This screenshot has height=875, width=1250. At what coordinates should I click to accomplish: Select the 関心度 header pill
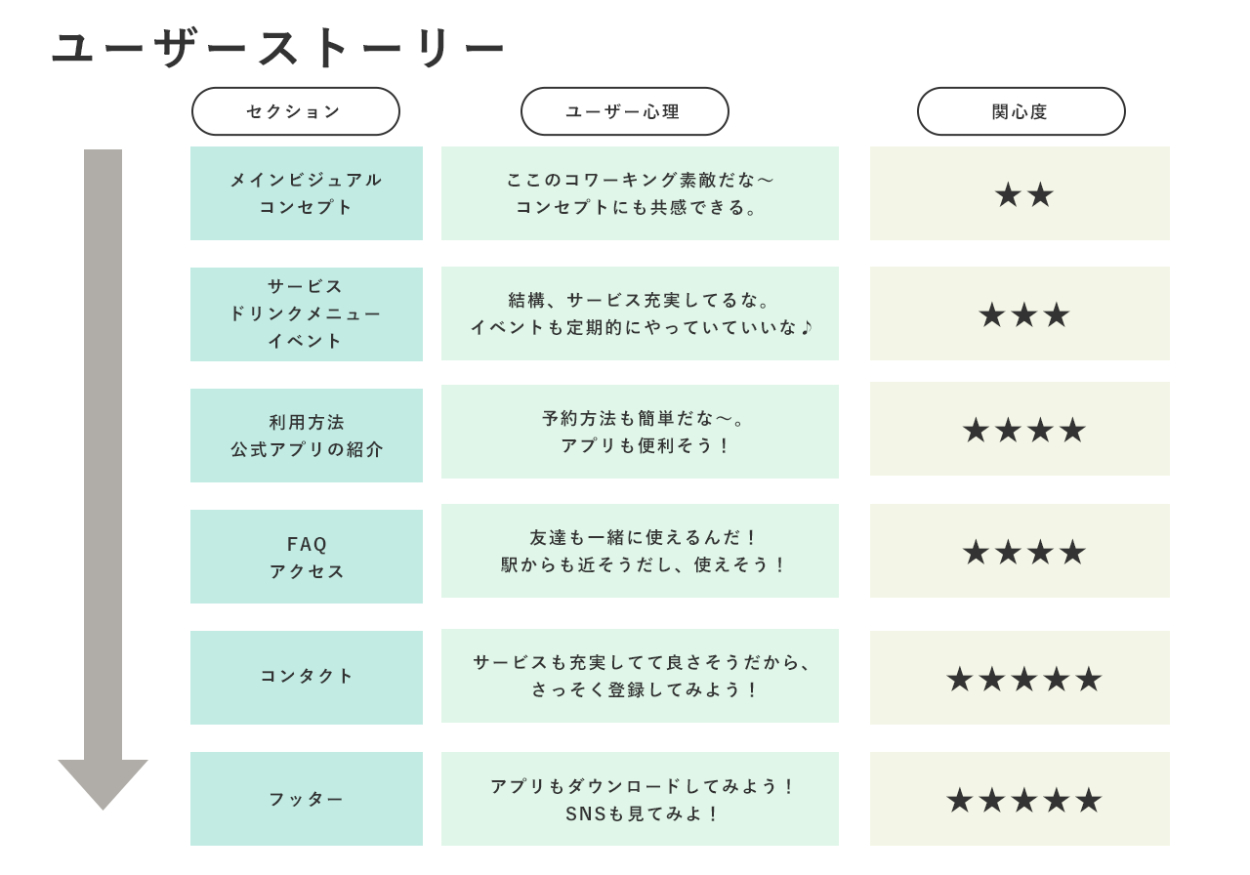1021,111
